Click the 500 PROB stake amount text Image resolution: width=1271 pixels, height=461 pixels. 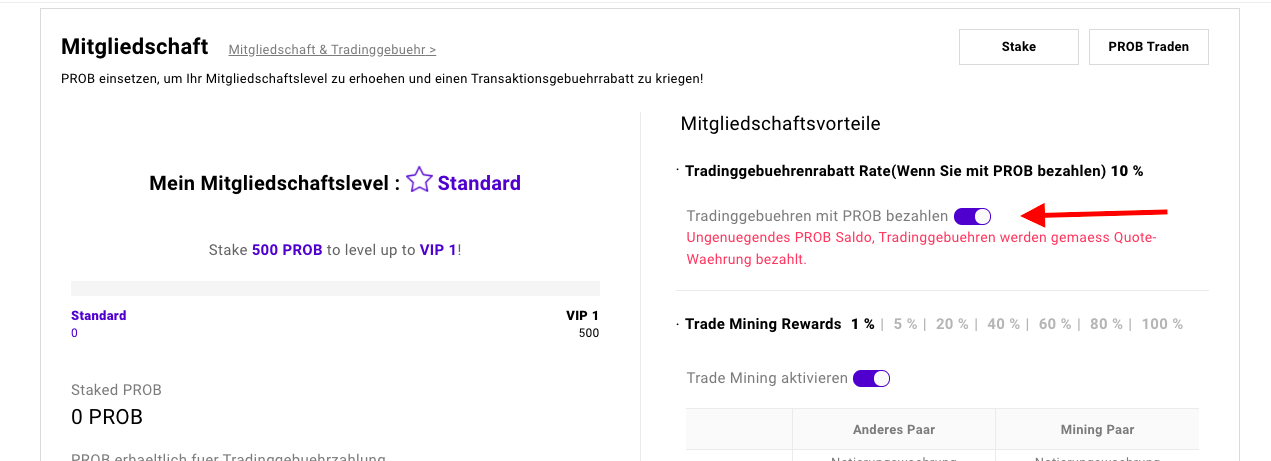click(287, 250)
